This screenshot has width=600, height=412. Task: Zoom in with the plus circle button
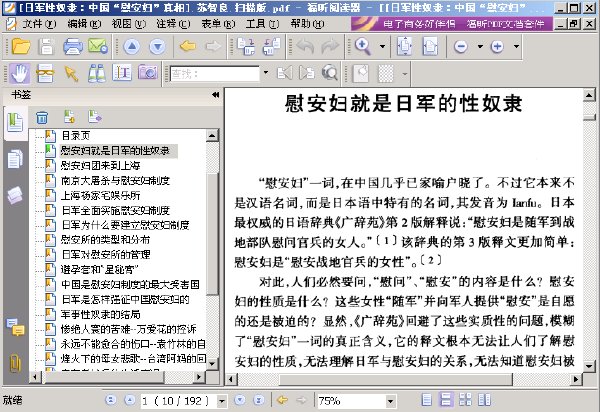tap(497, 47)
